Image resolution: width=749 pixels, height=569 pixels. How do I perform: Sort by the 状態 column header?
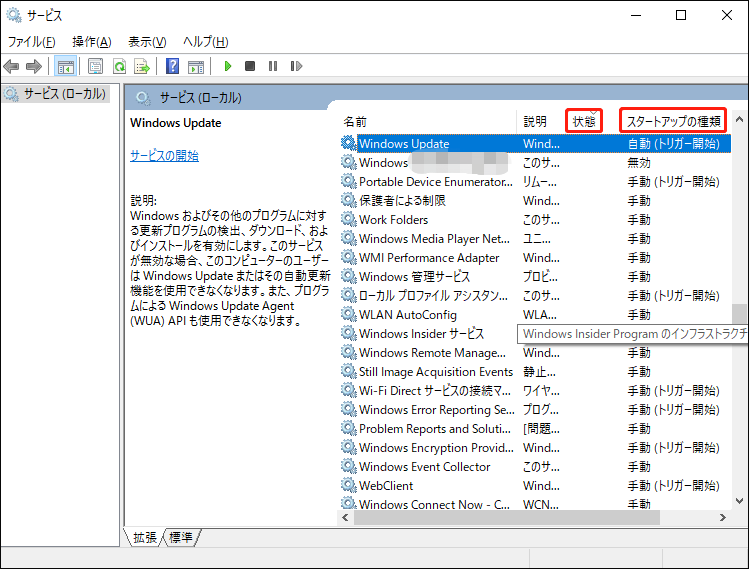(583, 121)
